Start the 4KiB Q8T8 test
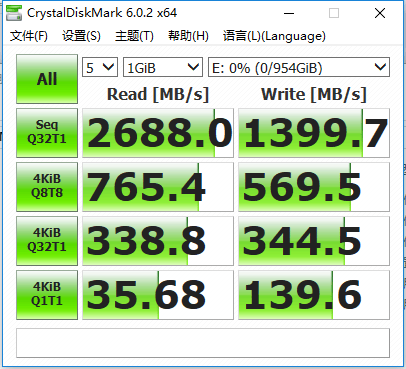The height and width of the screenshot is (369, 406). pos(47,187)
